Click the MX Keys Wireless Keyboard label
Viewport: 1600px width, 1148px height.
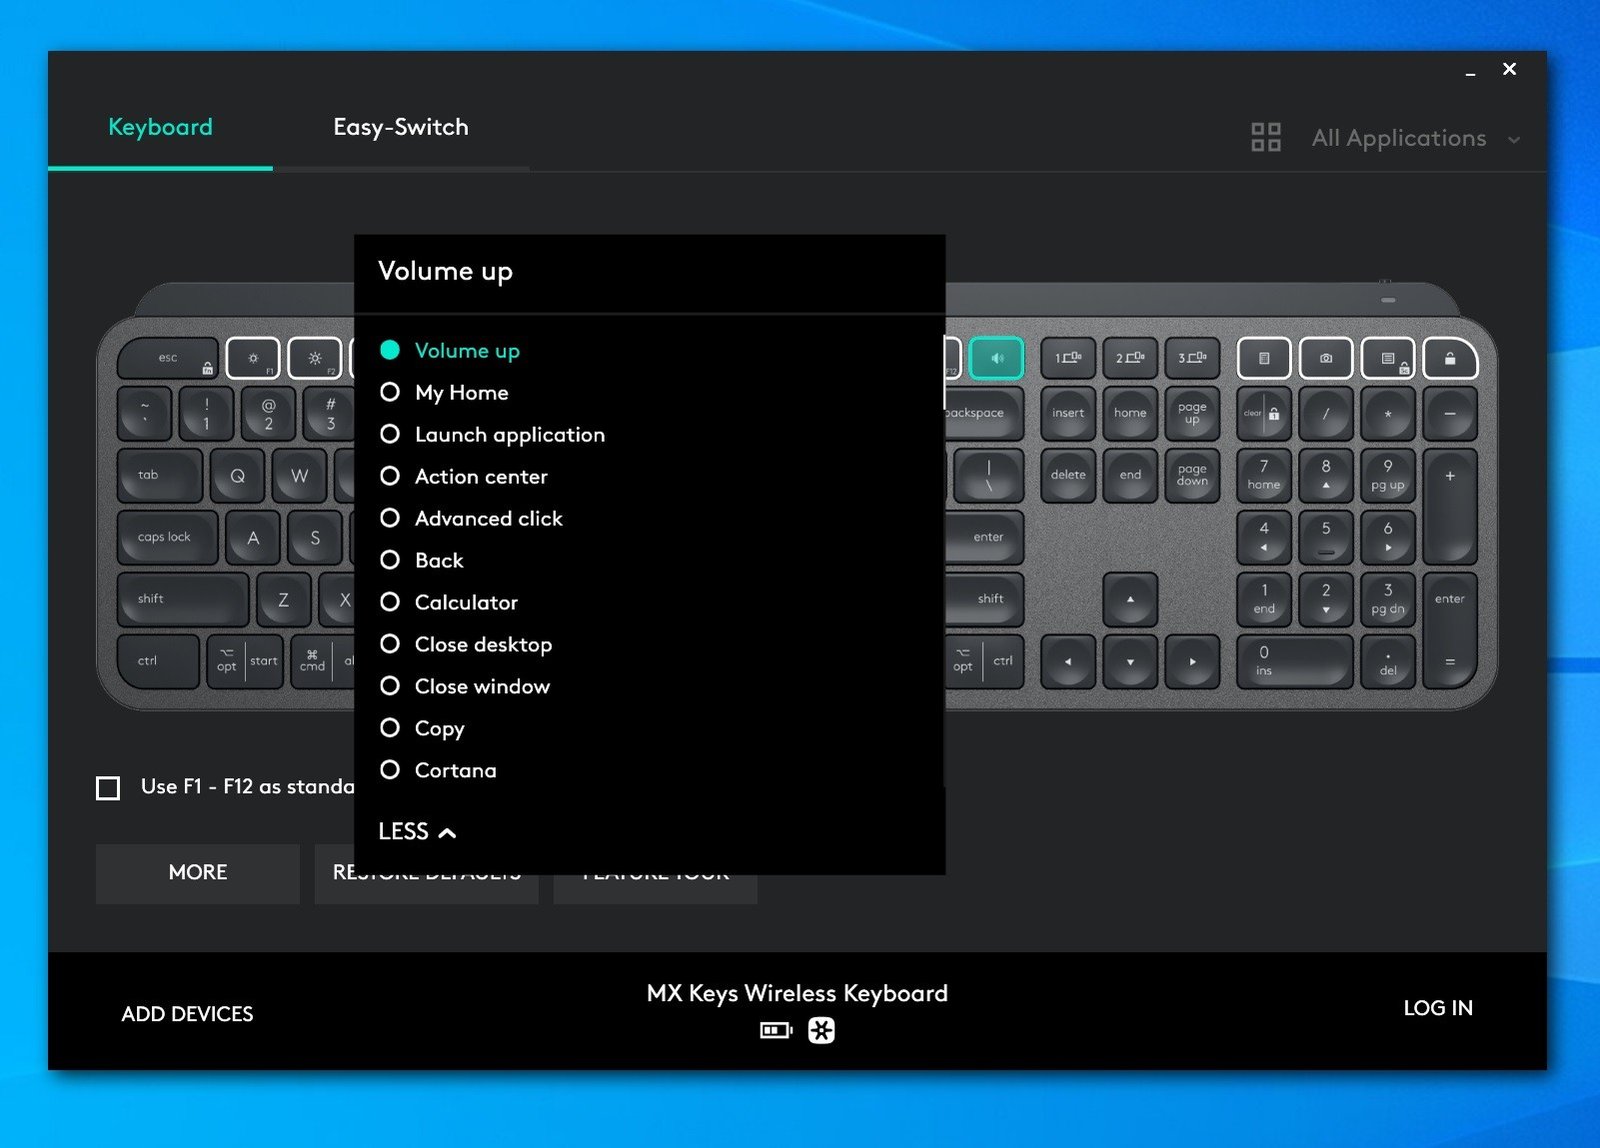(797, 993)
